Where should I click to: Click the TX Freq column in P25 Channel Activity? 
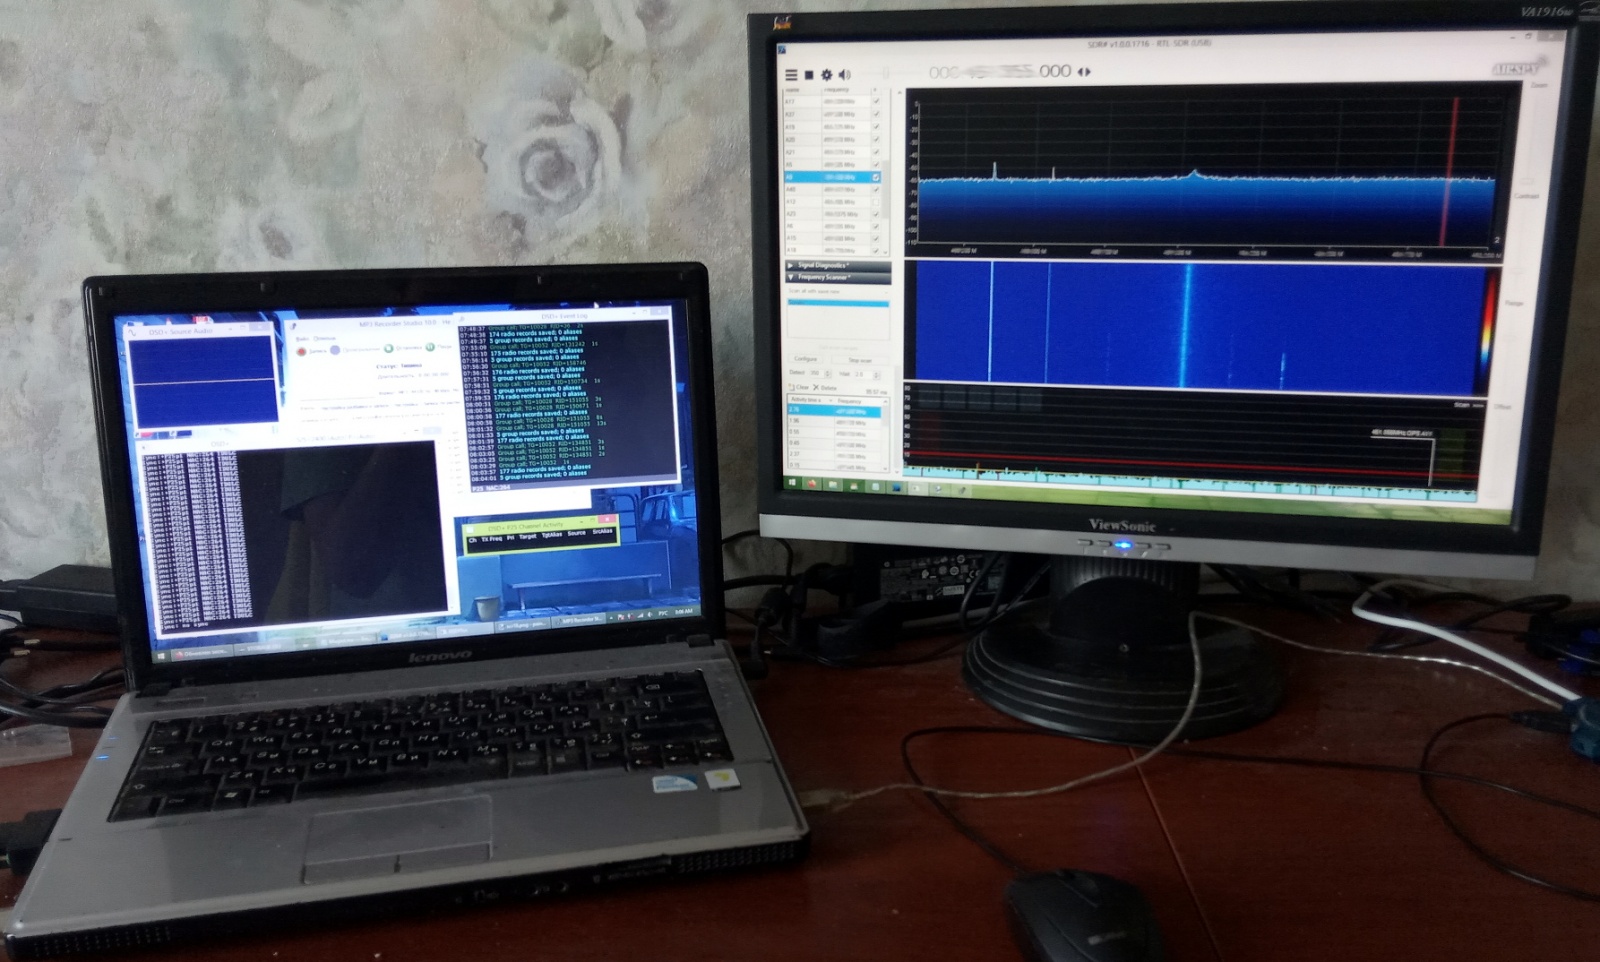[x=492, y=538]
